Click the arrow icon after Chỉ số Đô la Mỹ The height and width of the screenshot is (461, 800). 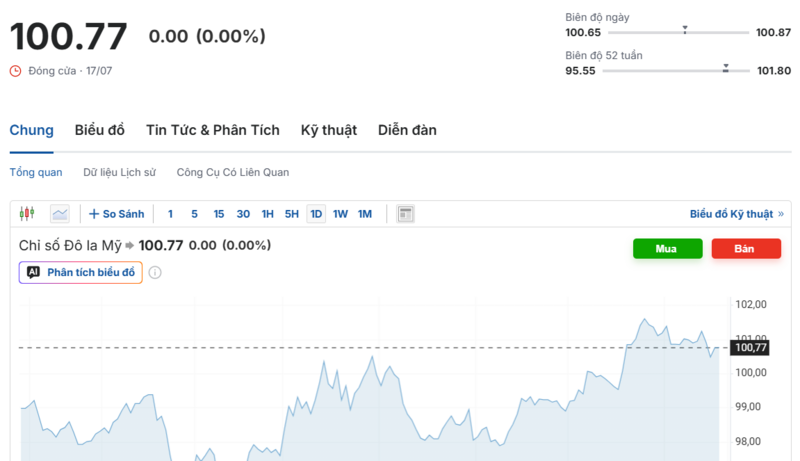pos(130,246)
